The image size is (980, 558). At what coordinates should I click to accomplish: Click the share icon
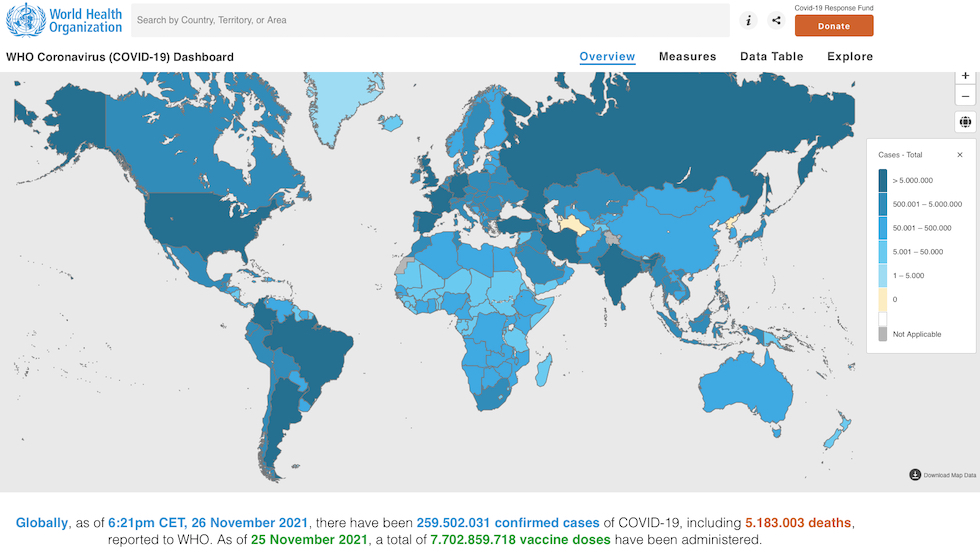(x=776, y=21)
